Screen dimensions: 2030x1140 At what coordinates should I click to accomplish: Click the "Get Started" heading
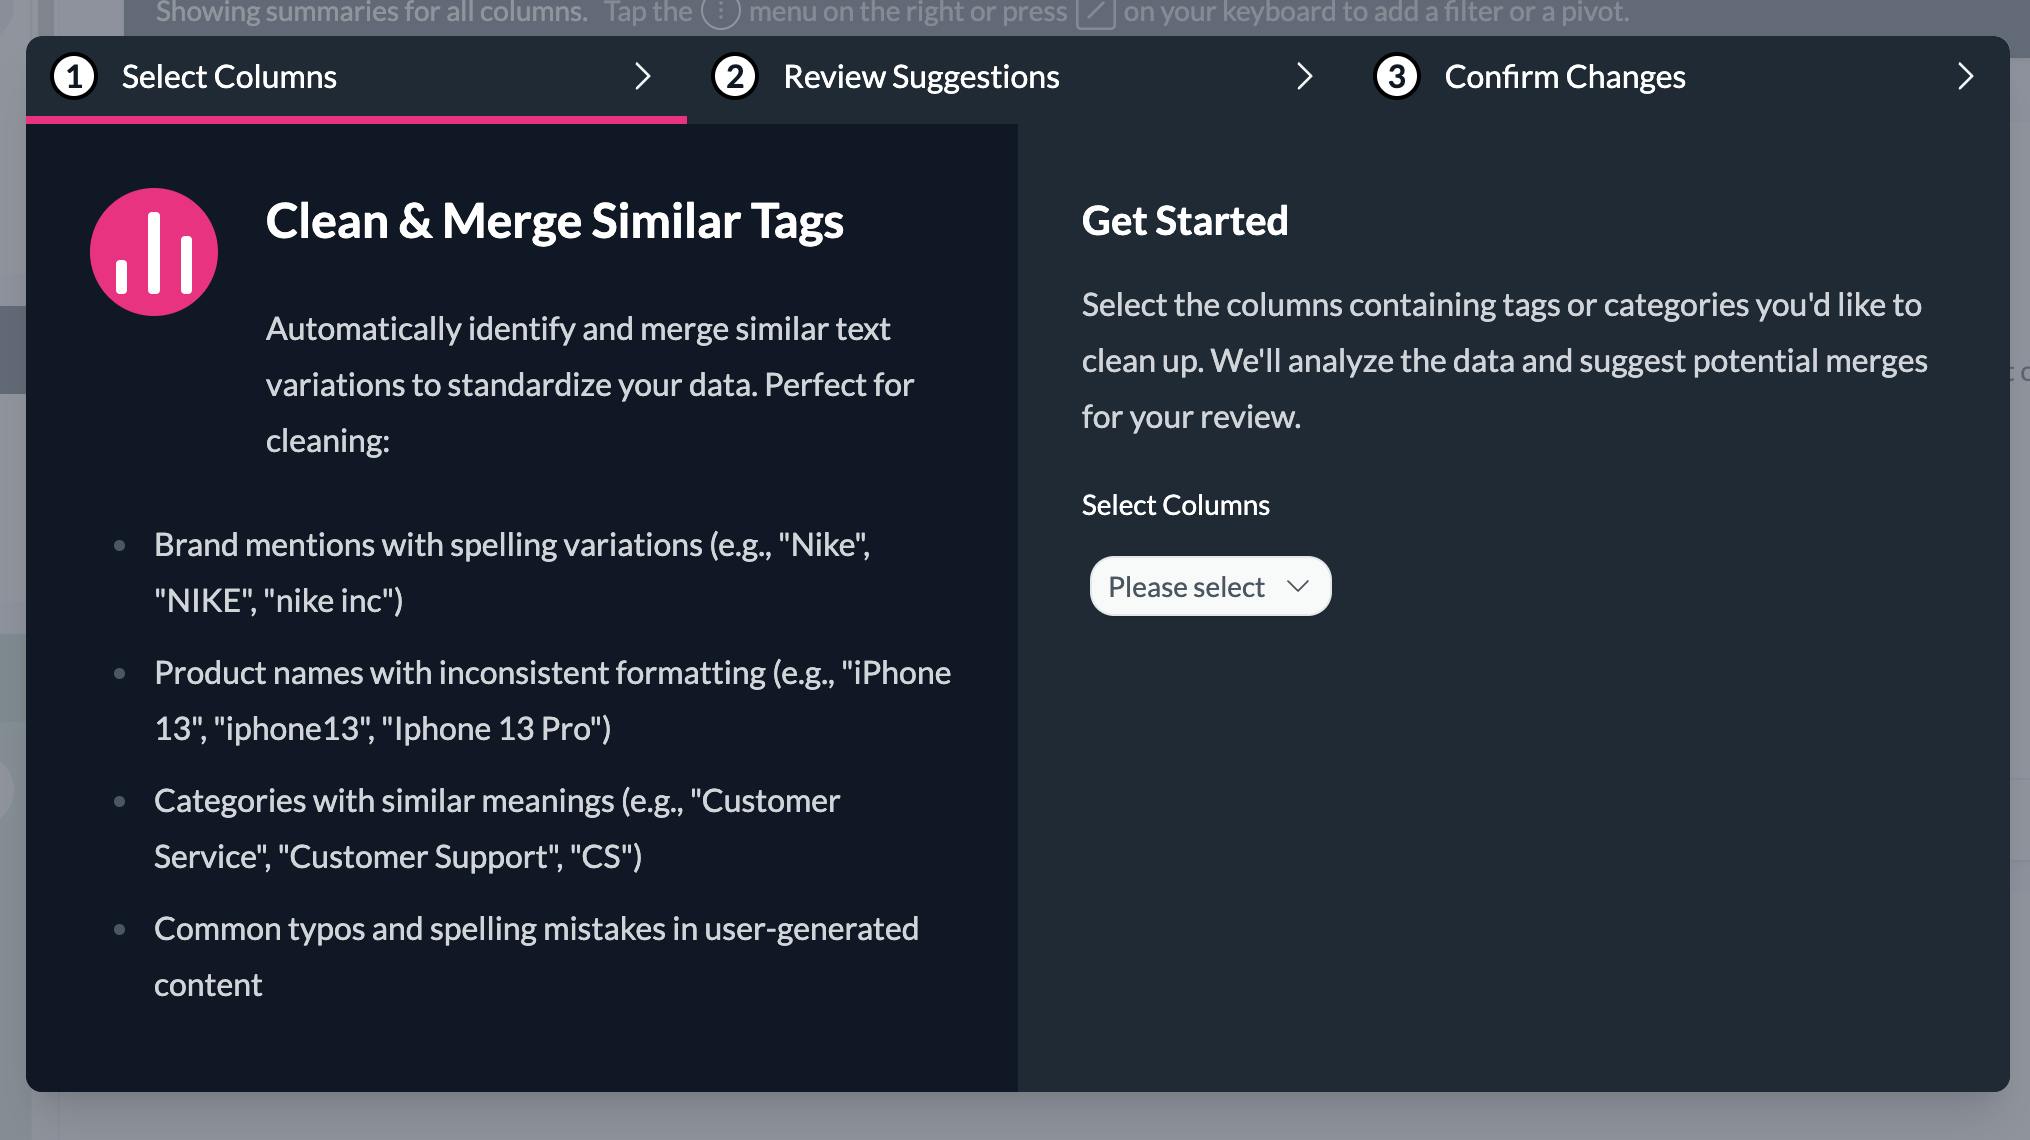[x=1185, y=221]
